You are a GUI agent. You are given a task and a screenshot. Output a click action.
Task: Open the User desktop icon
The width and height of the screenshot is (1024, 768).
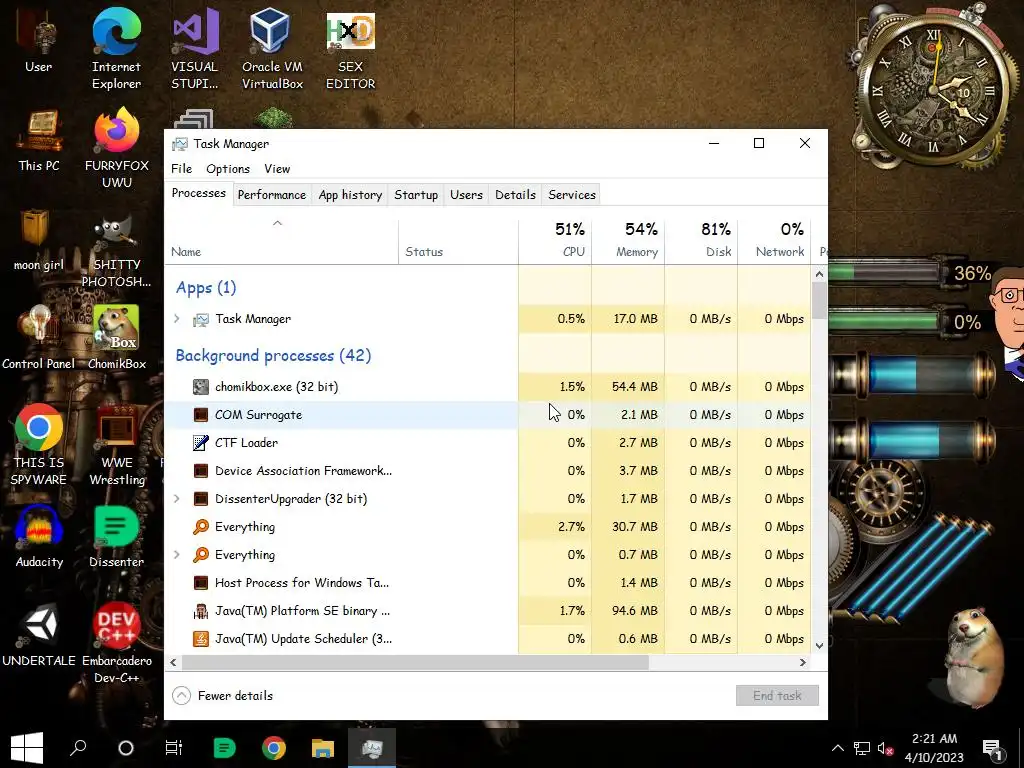[x=39, y=40]
